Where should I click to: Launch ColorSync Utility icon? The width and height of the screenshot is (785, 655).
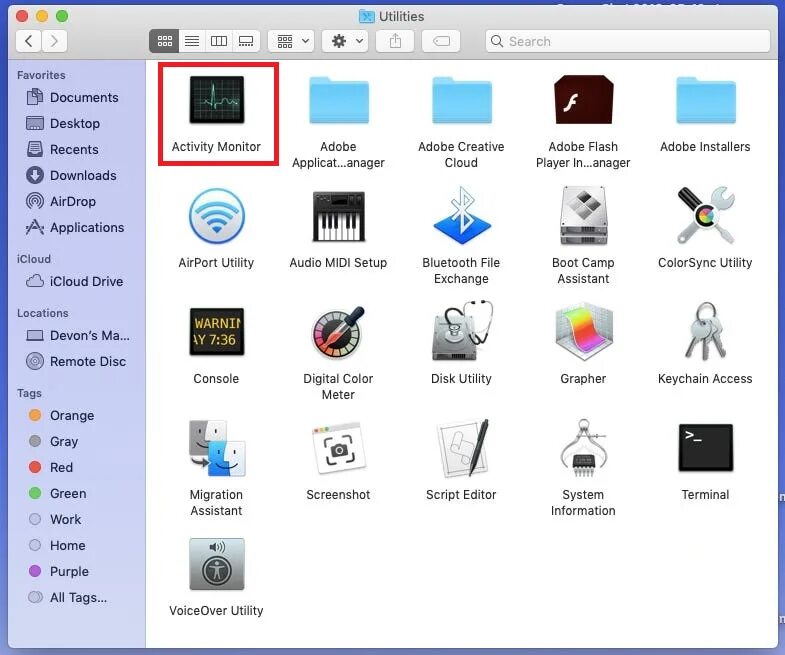click(705, 215)
